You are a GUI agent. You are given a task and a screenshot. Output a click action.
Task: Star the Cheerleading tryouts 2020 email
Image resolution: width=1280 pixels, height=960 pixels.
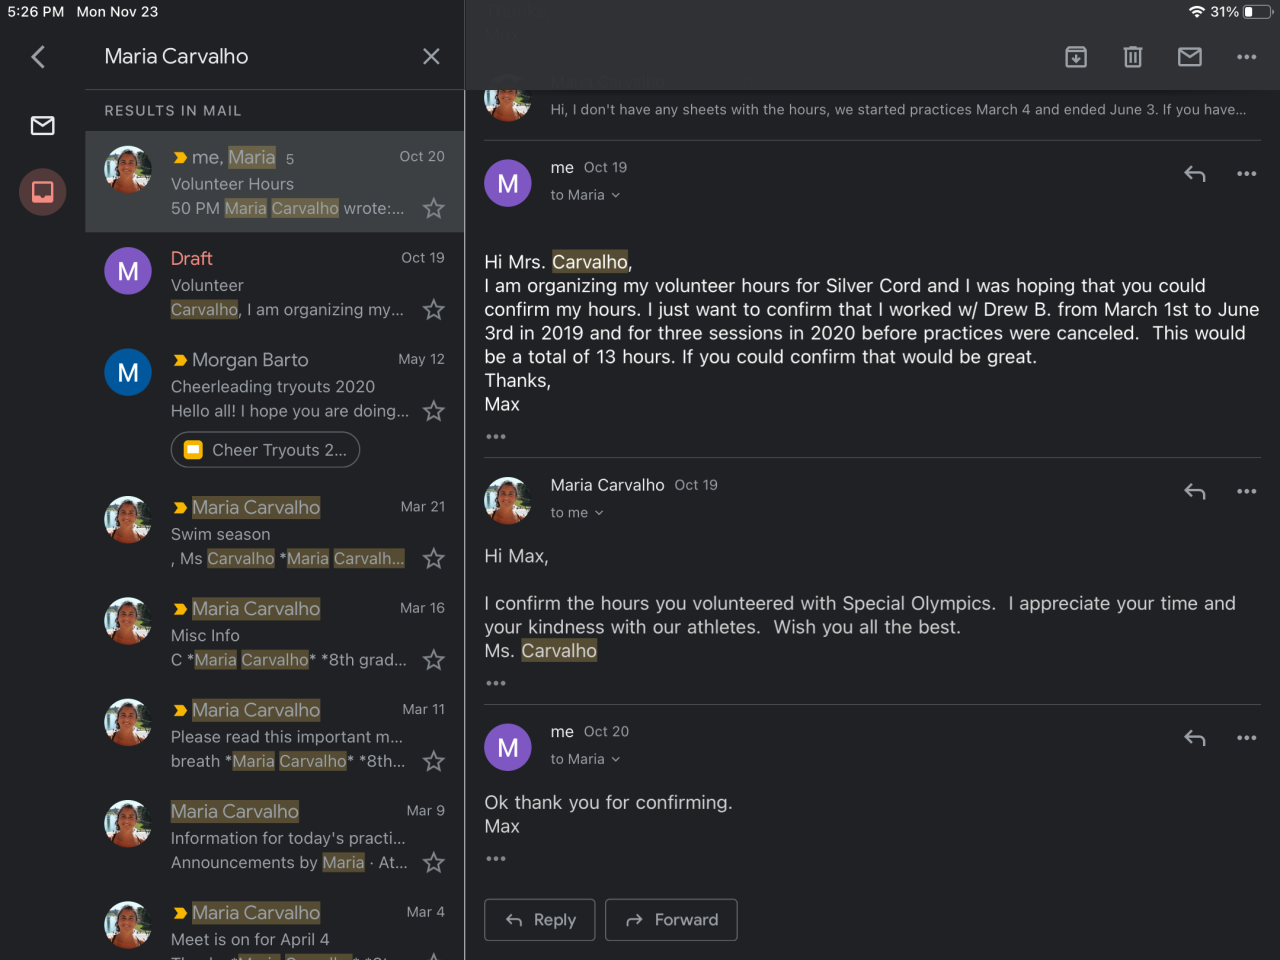coord(434,411)
